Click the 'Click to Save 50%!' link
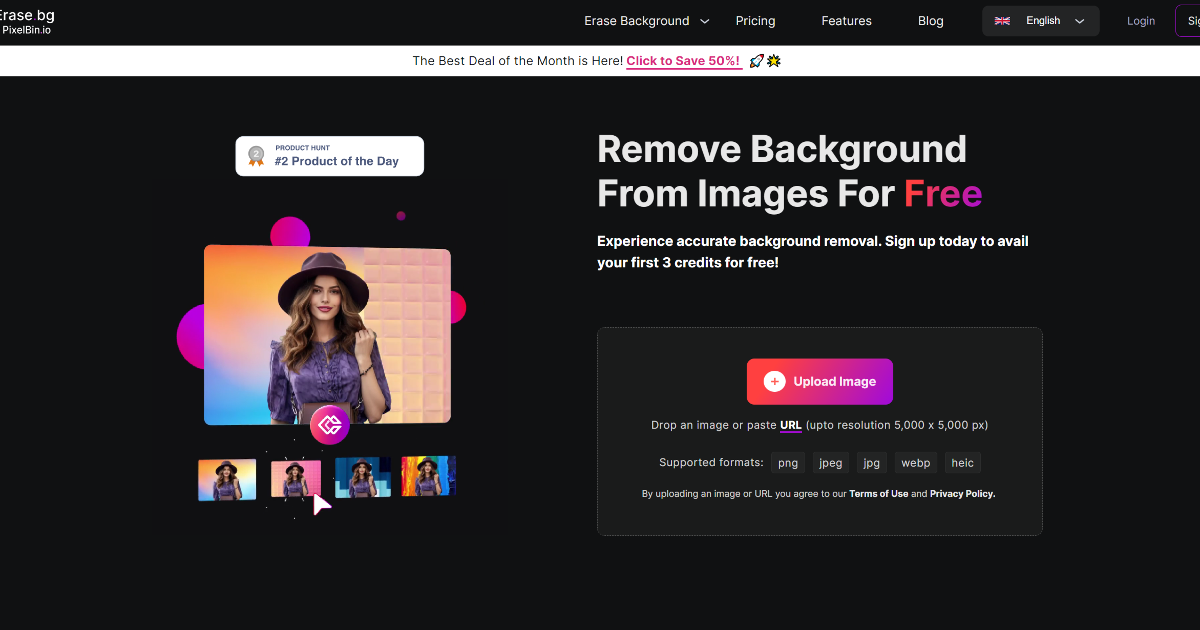This screenshot has height=630, width=1200. pos(683,61)
